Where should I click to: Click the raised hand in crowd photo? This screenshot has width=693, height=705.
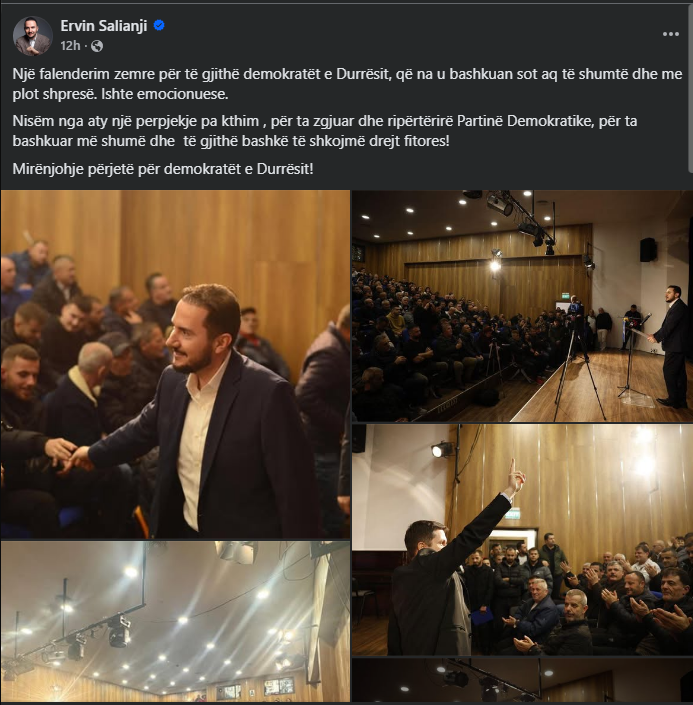click(x=515, y=479)
